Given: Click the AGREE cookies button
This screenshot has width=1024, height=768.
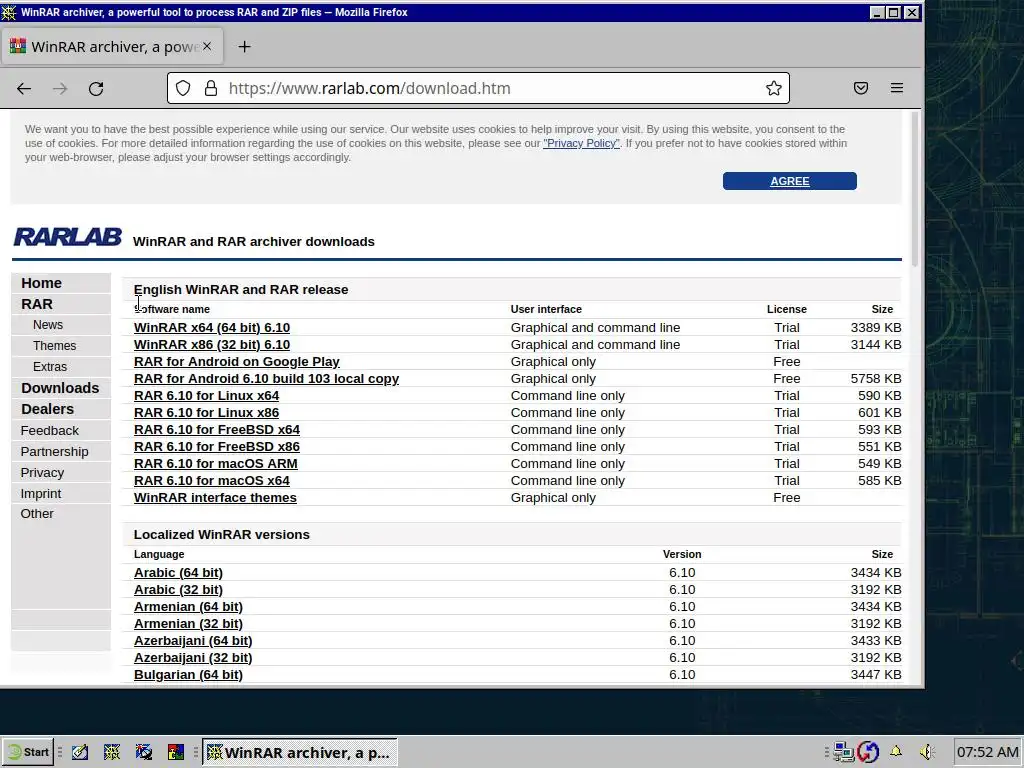Looking at the screenshot, I should point(790,181).
